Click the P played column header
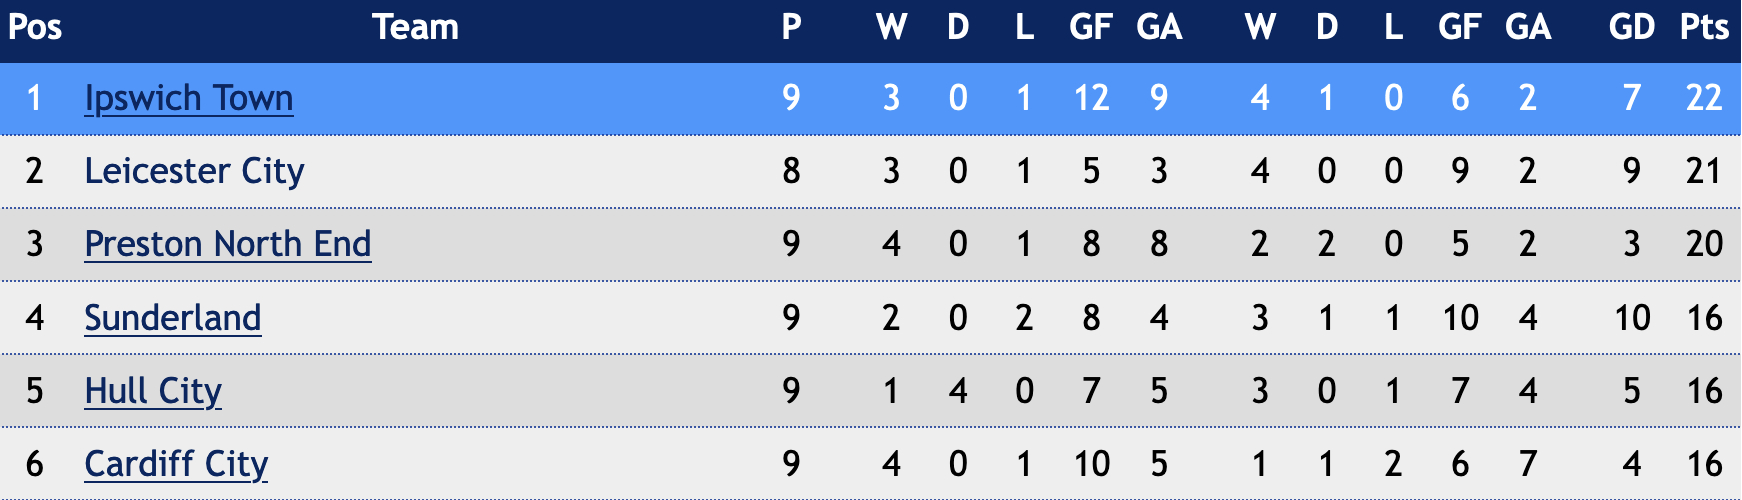Screen dimensions: 1742x500 (791, 27)
